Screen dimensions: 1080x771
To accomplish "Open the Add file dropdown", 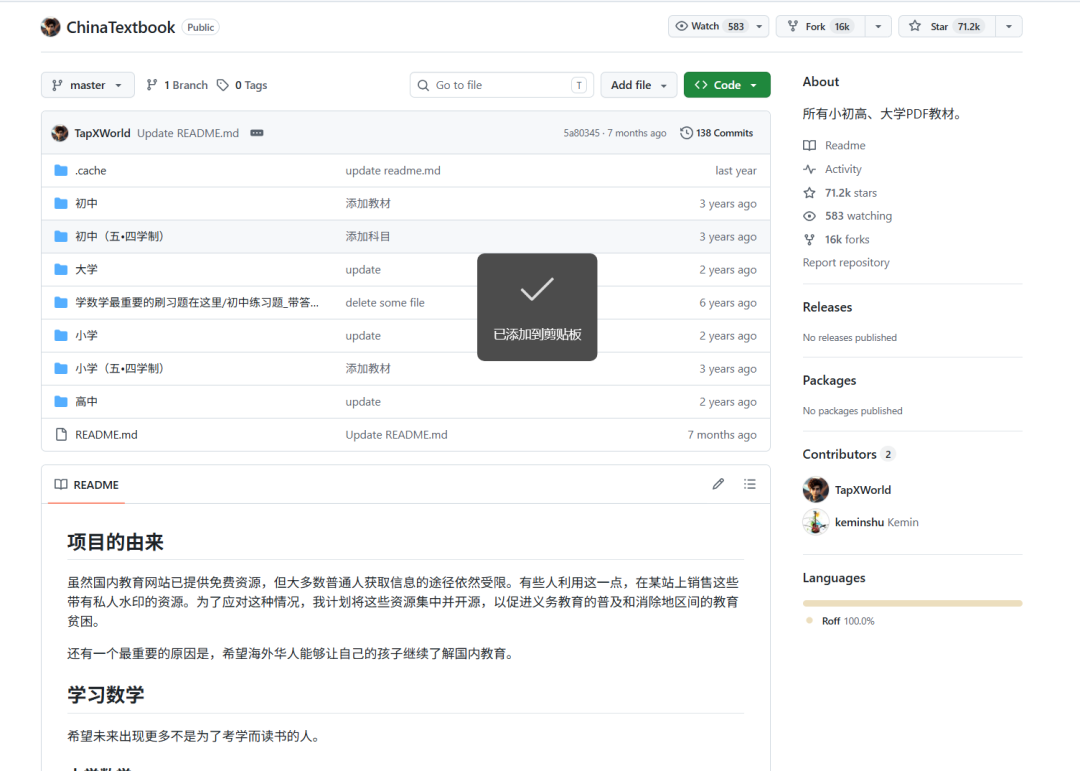I will pyautogui.click(x=638, y=85).
